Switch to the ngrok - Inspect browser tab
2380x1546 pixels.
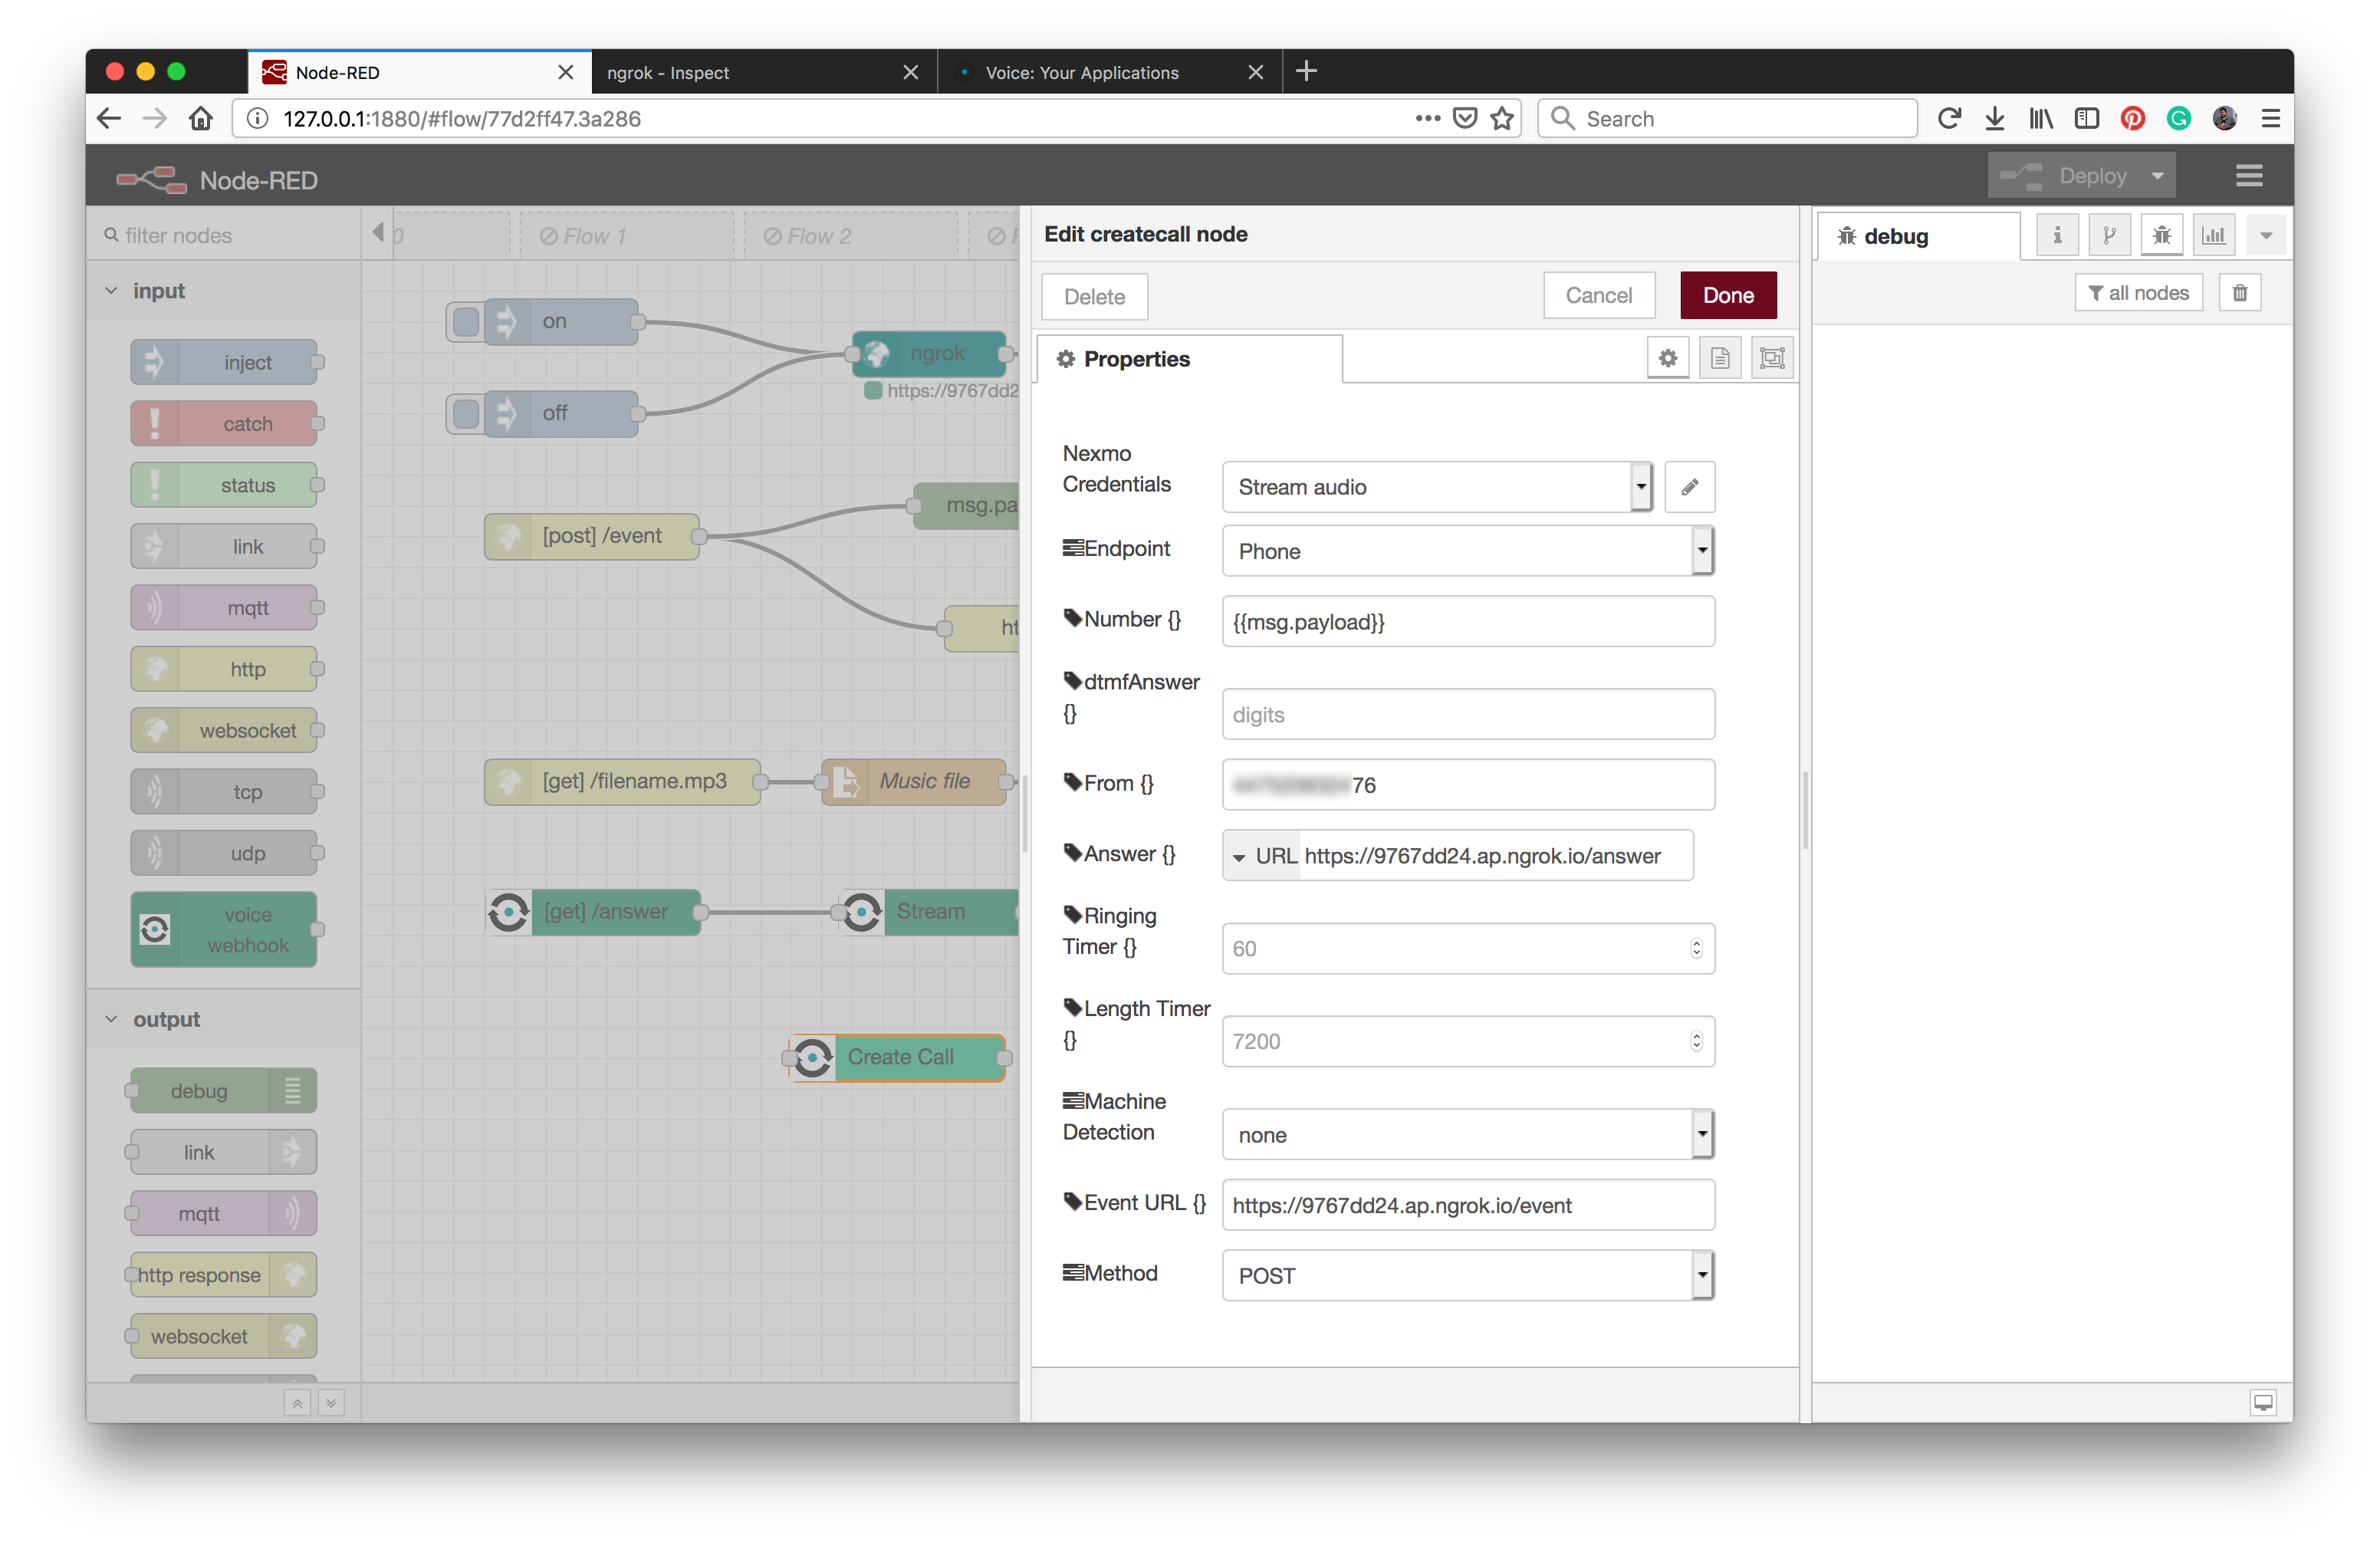click(764, 72)
